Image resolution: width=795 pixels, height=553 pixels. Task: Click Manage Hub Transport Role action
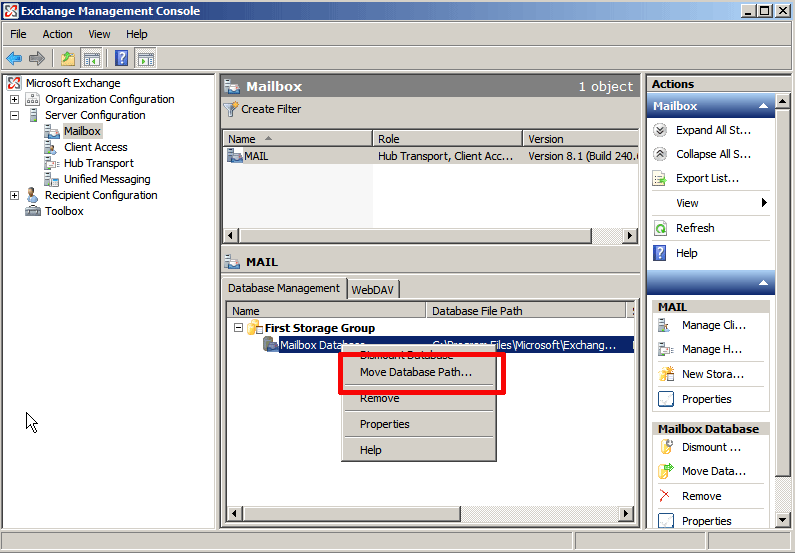(x=713, y=349)
